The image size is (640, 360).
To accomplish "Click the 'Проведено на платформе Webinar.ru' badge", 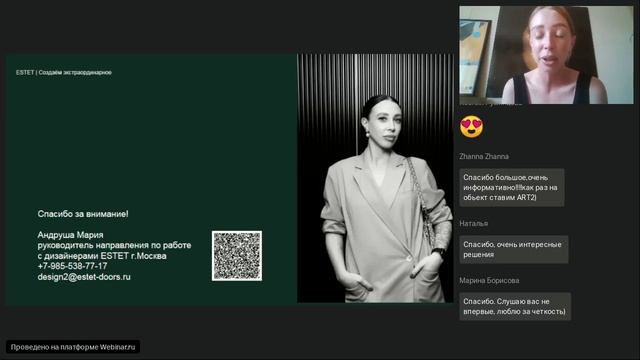I will point(73,347).
